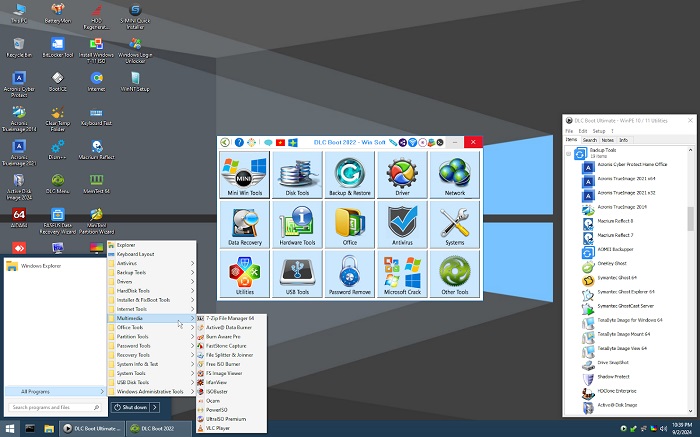Image resolution: width=700 pixels, height=437 pixels.
Task: Open Mini Win Tools in DLC Boot 2022
Action: (245, 175)
